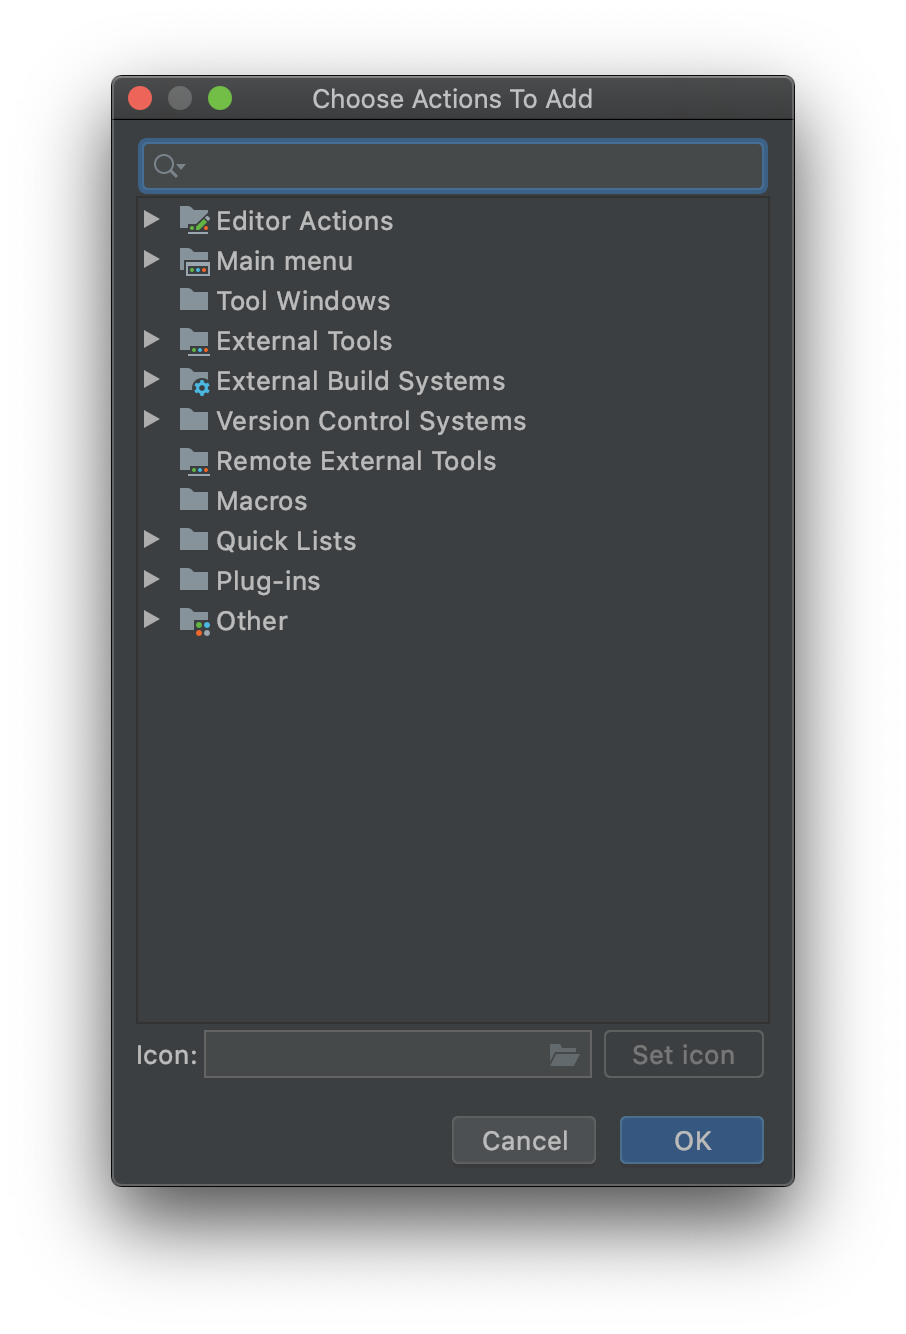Image resolution: width=906 pixels, height=1334 pixels.
Task: Click the Cancel button
Action: pos(524,1140)
